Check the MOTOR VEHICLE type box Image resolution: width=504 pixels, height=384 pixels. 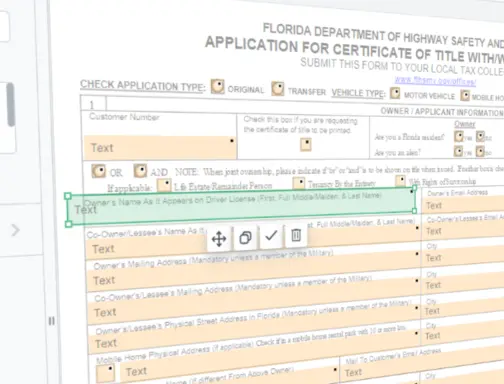coord(395,93)
